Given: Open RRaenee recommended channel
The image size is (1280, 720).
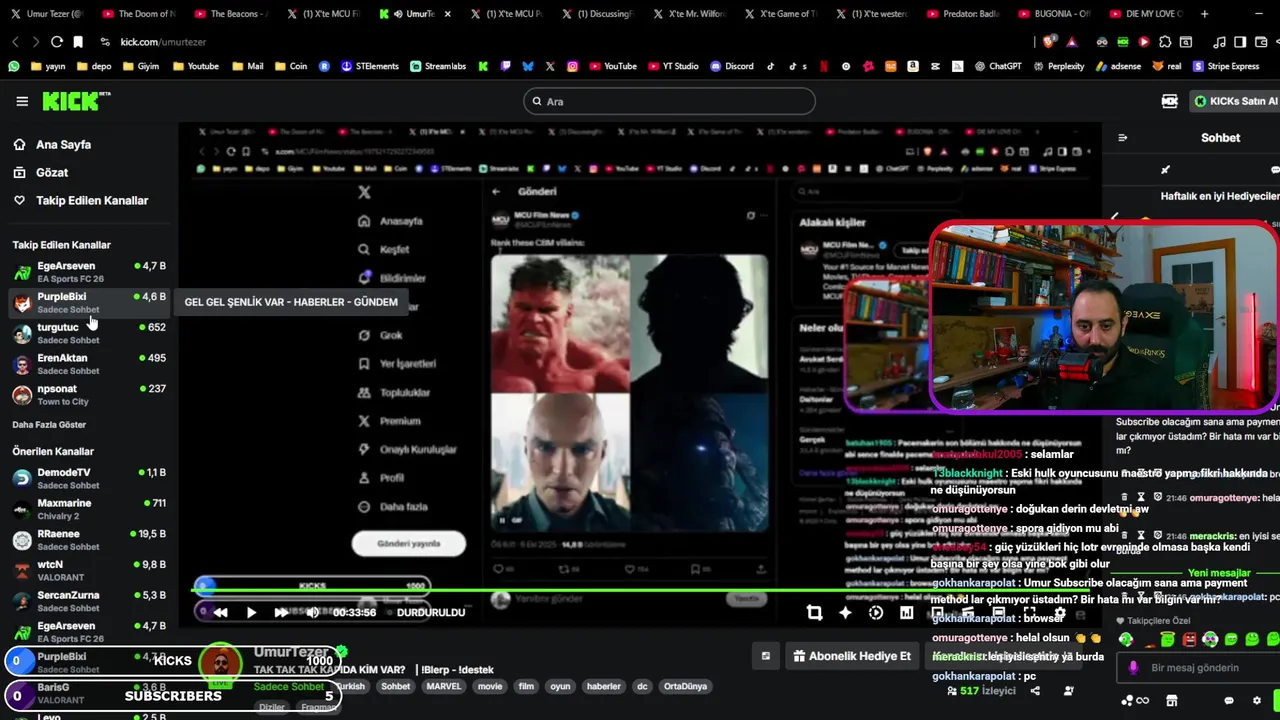Looking at the screenshot, I should click(88, 540).
